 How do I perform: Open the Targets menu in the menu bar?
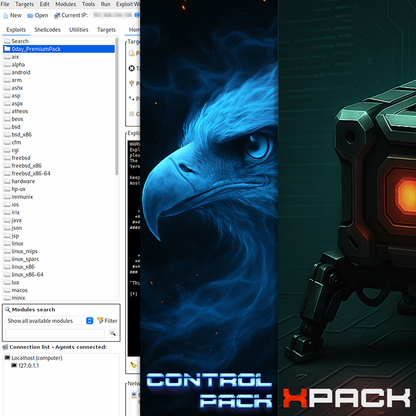(24, 4)
